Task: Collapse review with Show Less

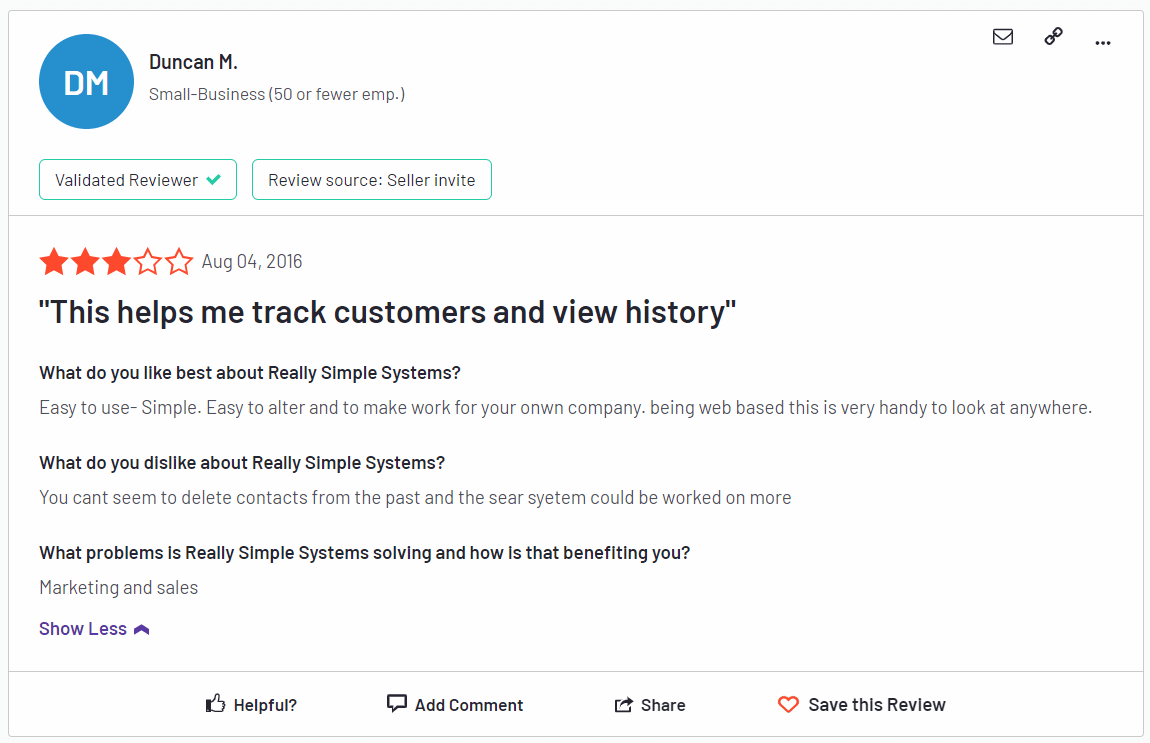Action: coord(83,629)
